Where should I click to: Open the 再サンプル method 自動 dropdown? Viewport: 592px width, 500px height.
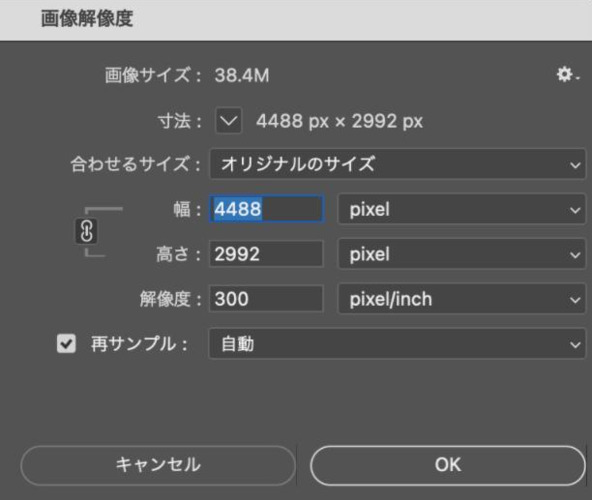point(397,344)
